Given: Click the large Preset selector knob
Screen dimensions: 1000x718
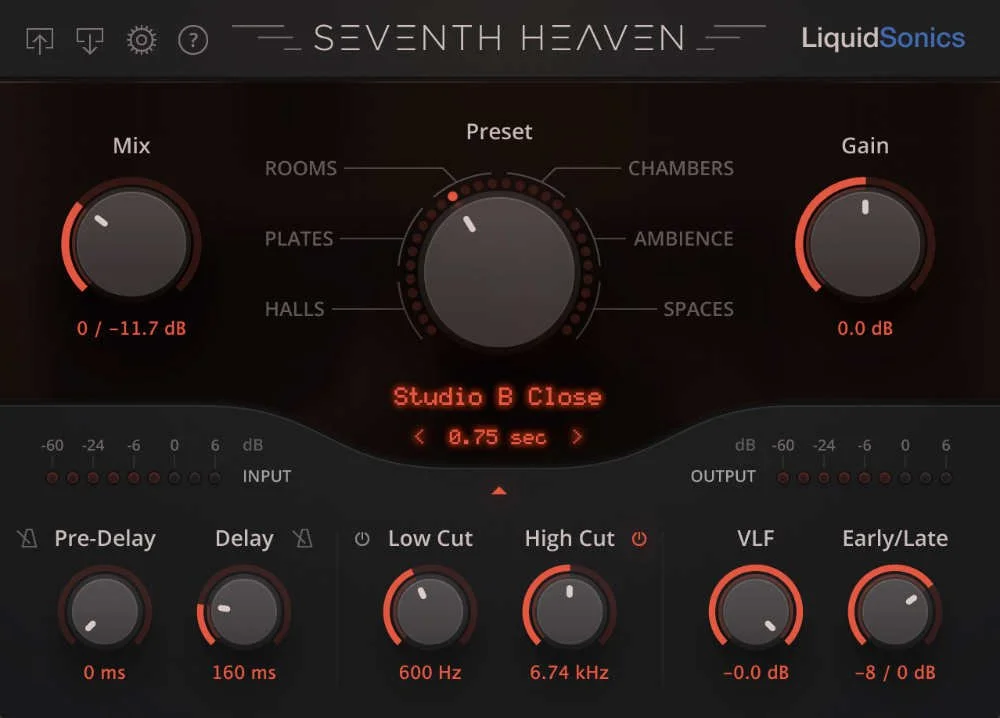Looking at the screenshot, I should 499,272.
